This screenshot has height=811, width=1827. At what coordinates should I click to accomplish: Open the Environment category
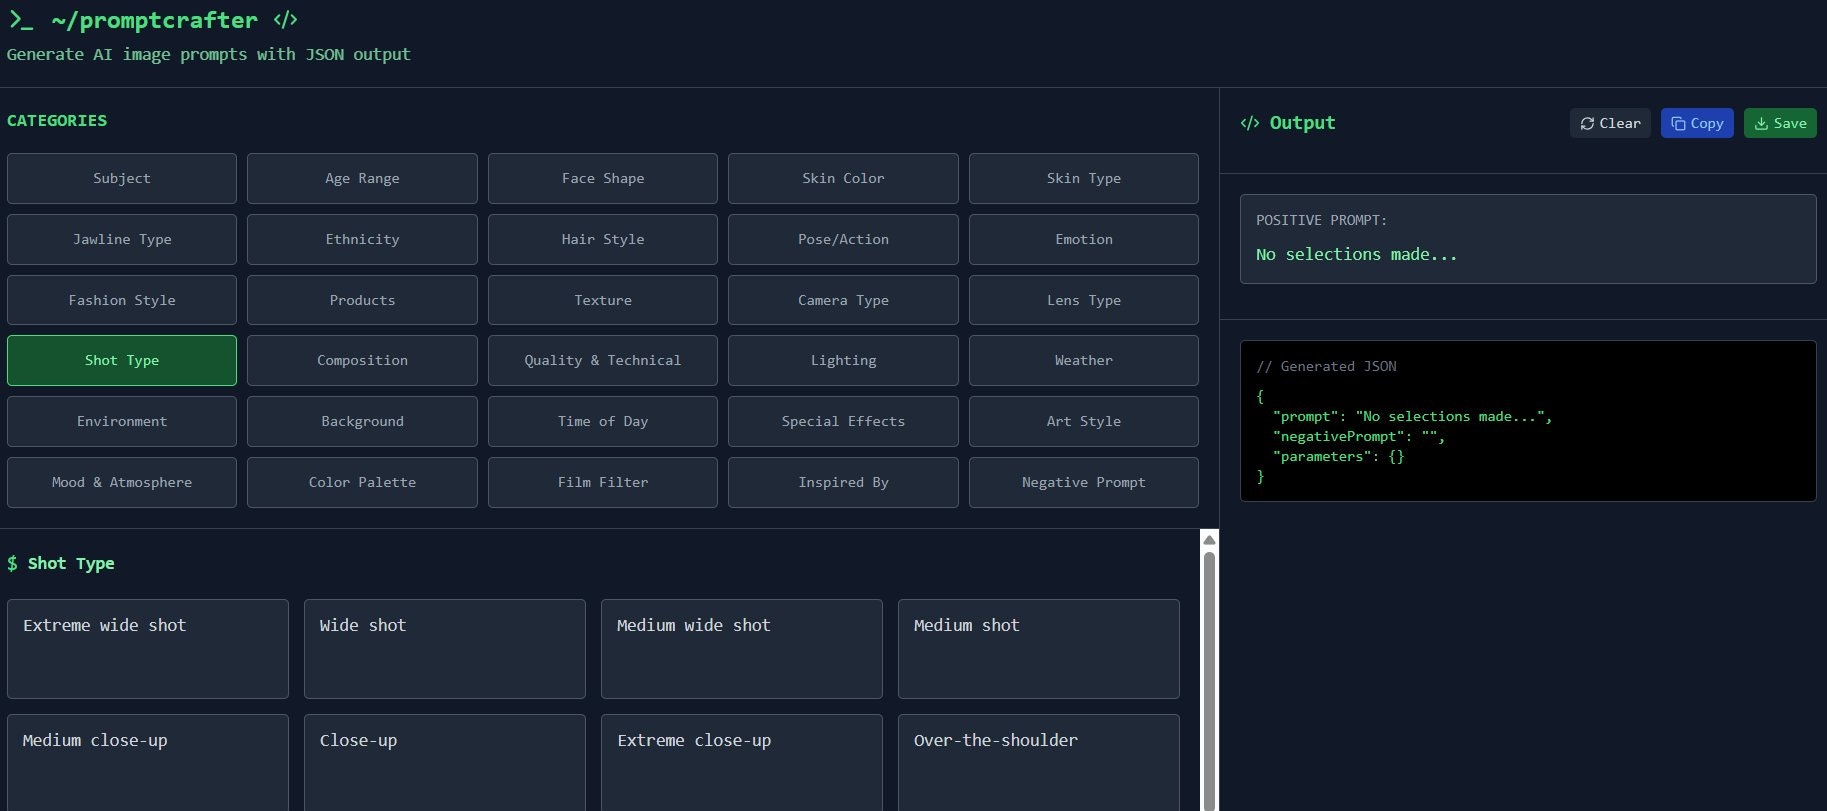(122, 421)
